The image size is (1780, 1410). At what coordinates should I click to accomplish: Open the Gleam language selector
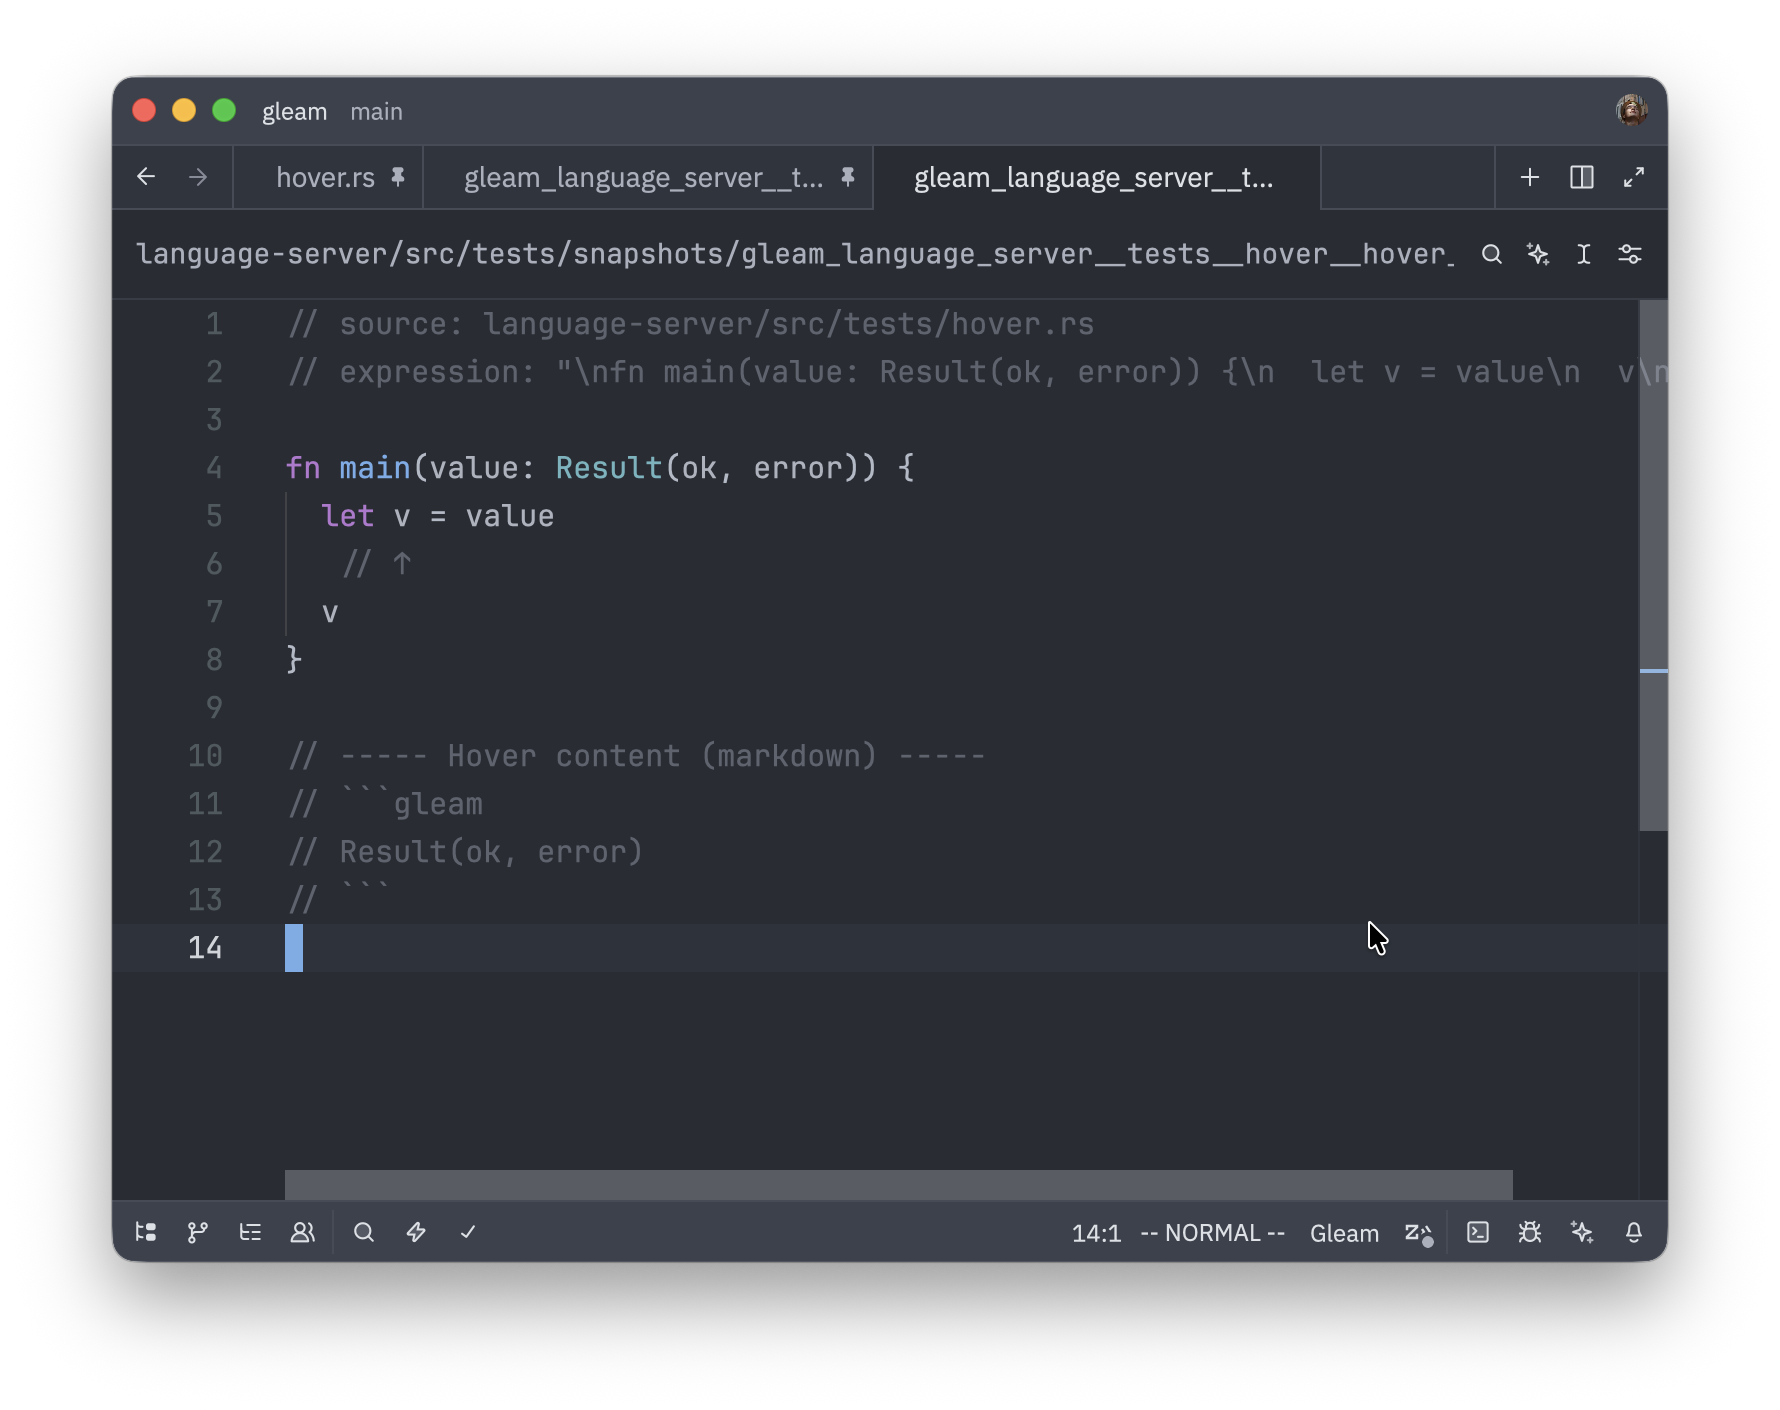[x=1344, y=1233]
